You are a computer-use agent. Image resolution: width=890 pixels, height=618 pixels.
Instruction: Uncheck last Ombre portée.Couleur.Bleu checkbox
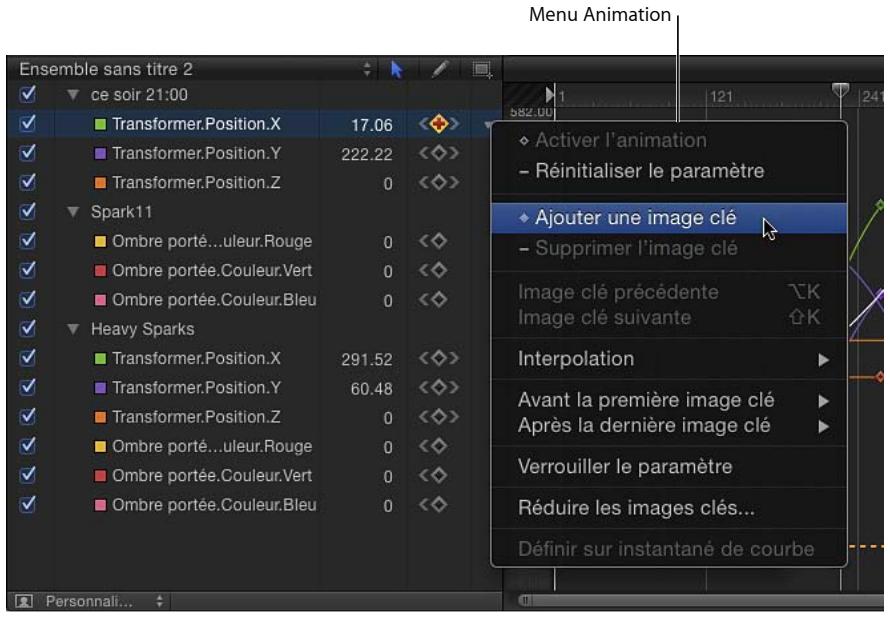tap(28, 505)
